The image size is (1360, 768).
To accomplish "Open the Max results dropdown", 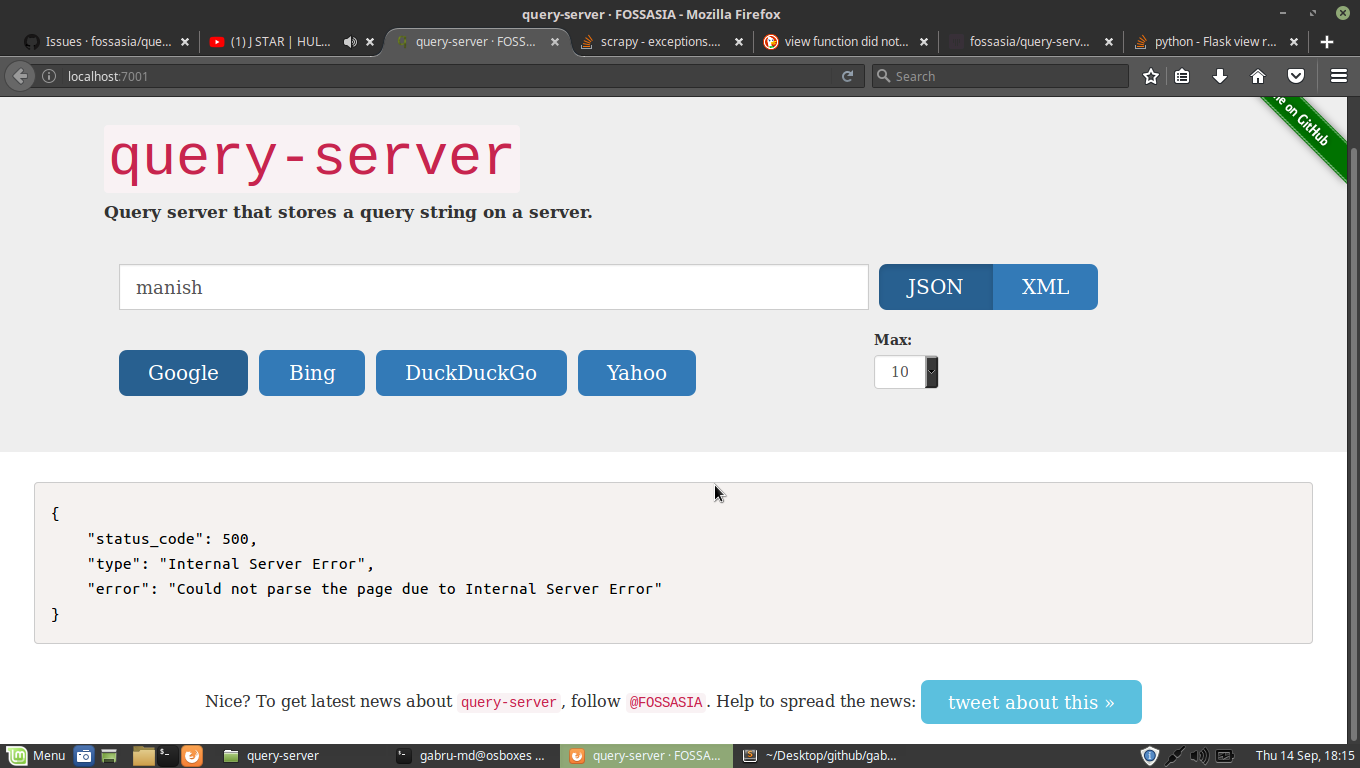I will [x=906, y=372].
